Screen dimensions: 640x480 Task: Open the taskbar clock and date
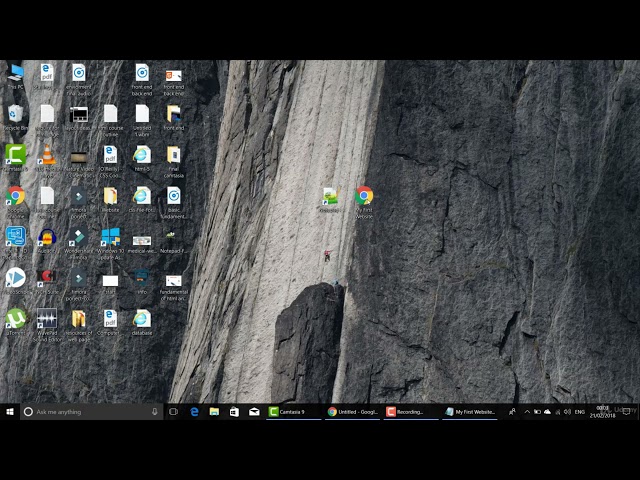coord(602,412)
